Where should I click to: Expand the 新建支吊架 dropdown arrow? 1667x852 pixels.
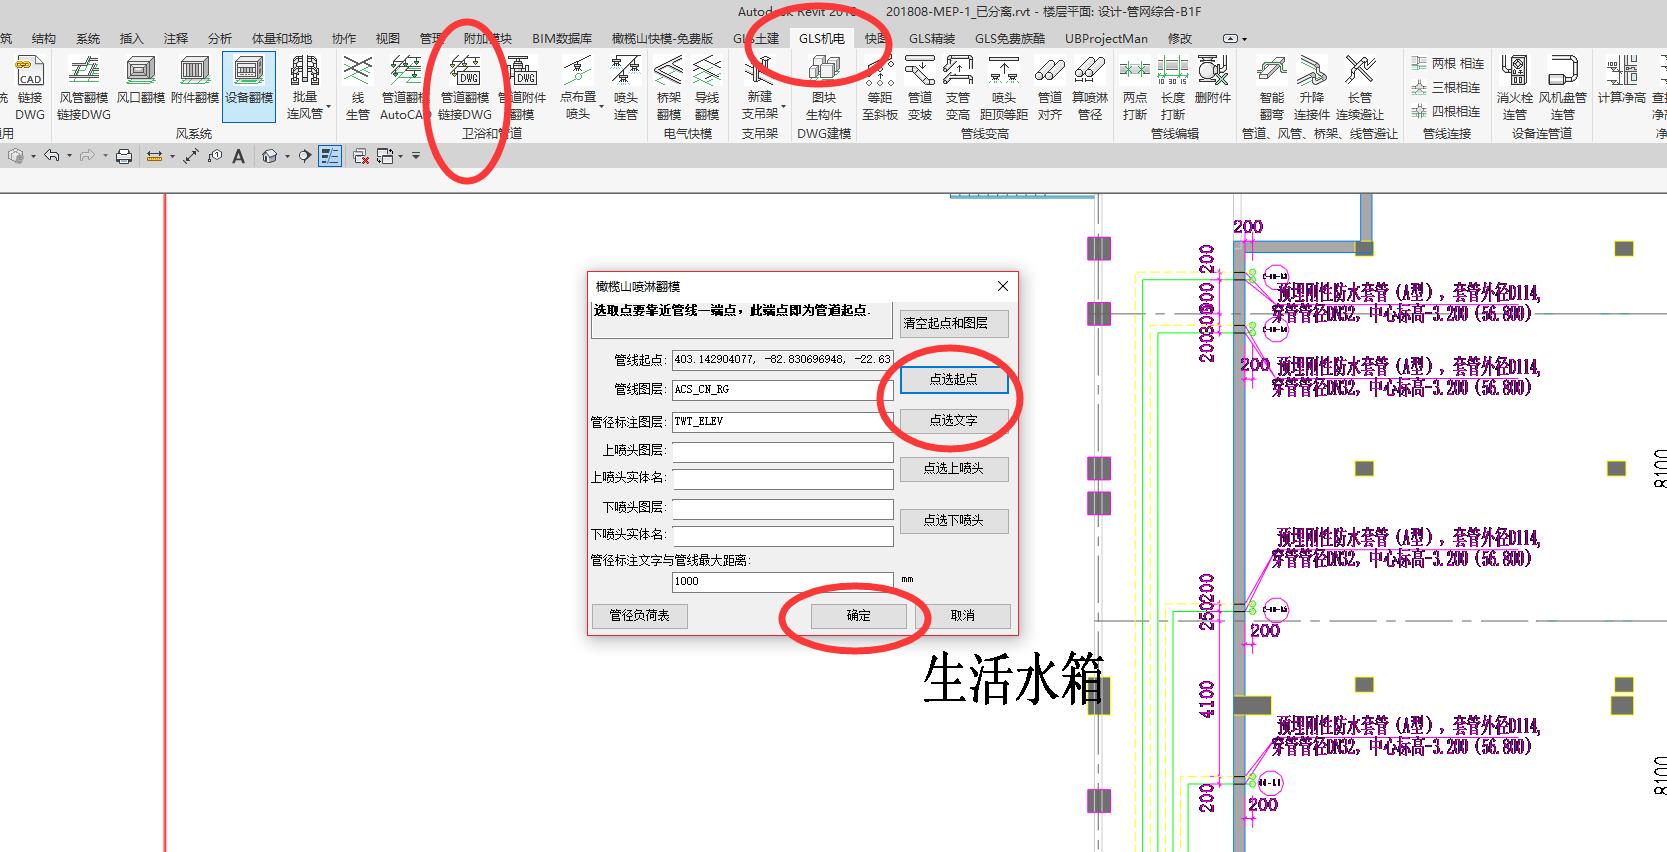coord(783,105)
